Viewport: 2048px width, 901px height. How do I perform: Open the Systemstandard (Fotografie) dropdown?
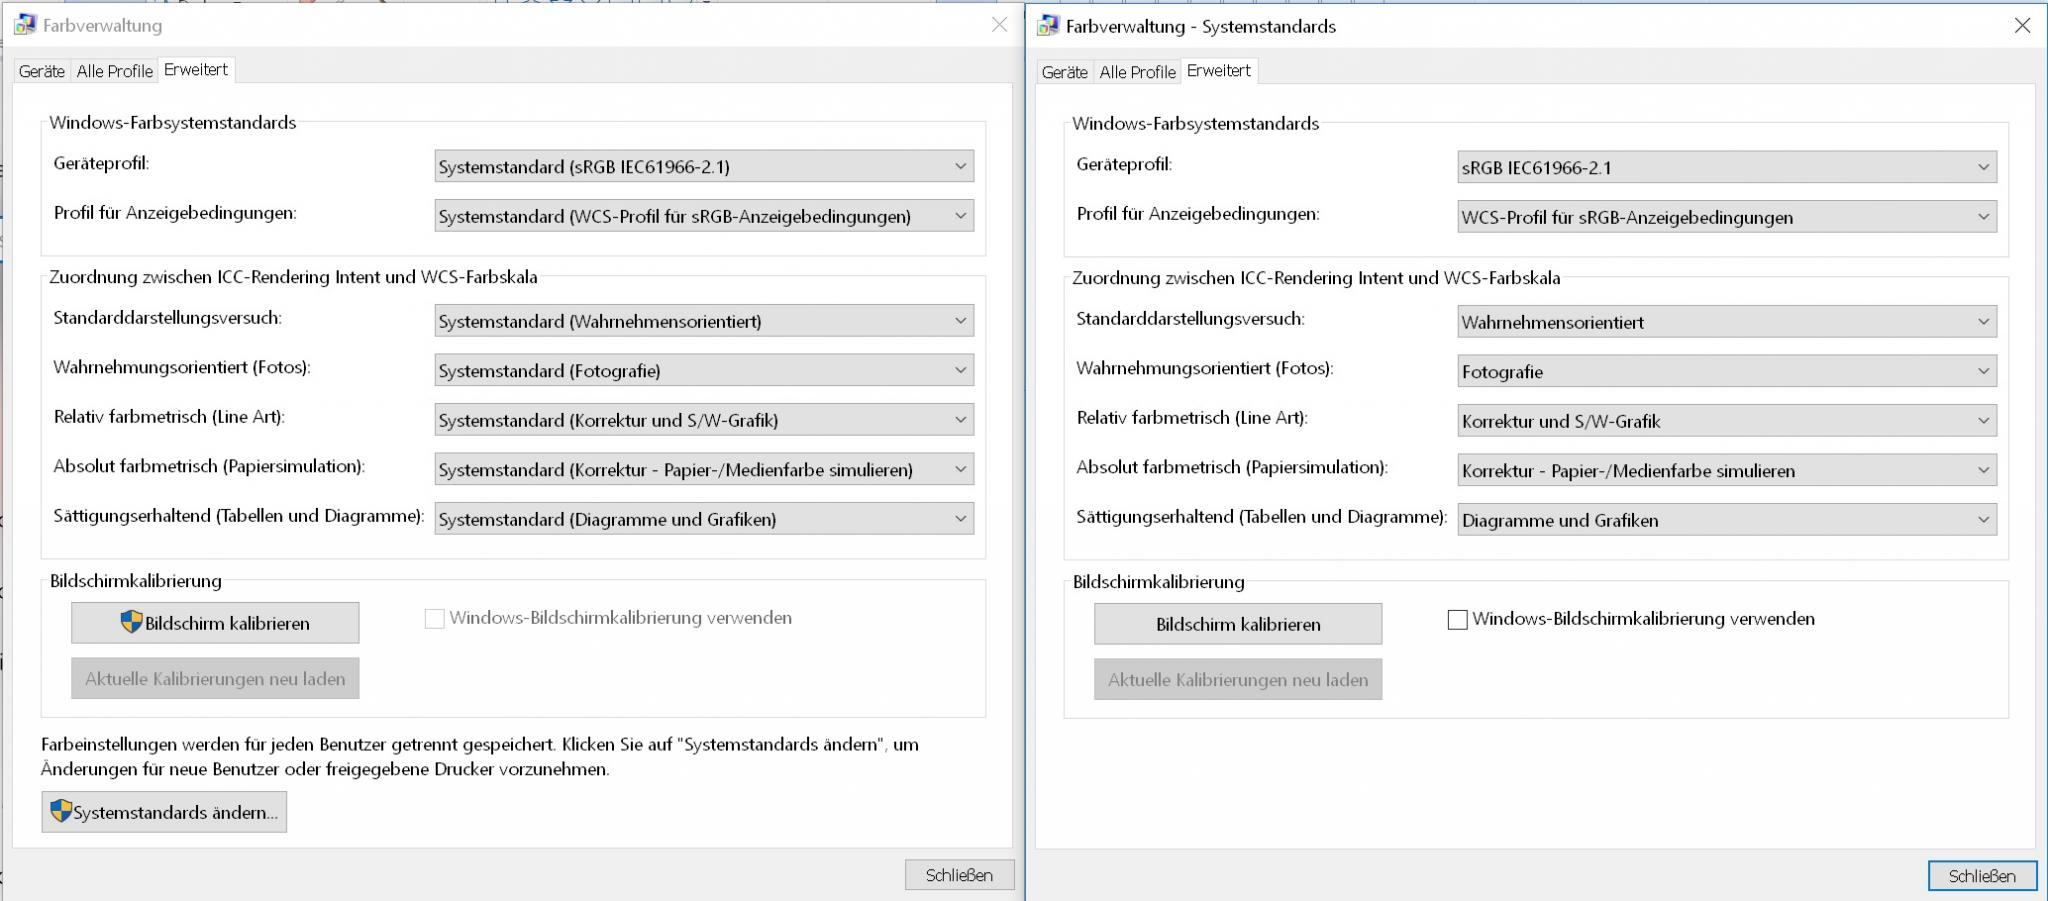tap(704, 370)
